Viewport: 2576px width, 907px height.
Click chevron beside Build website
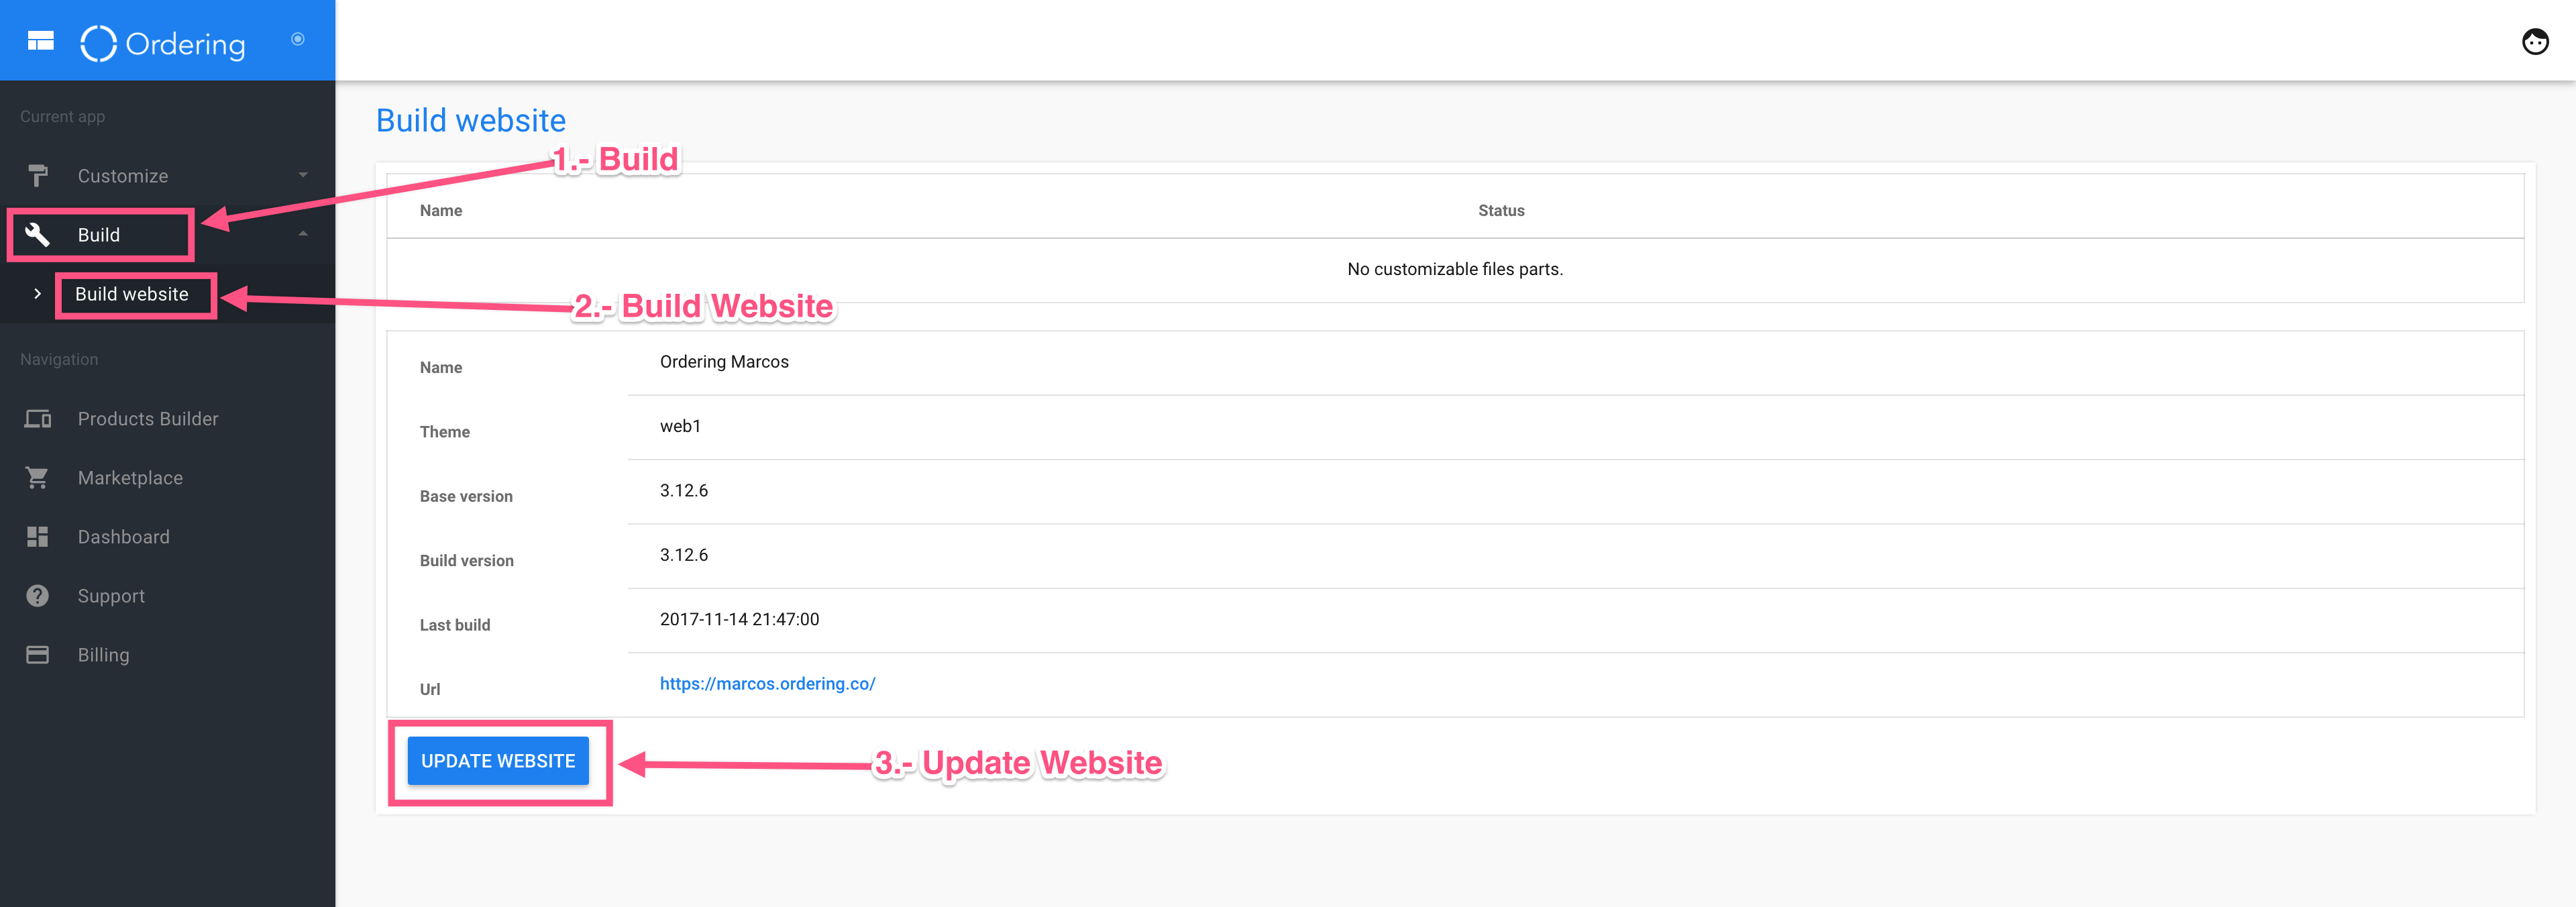pos(37,294)
